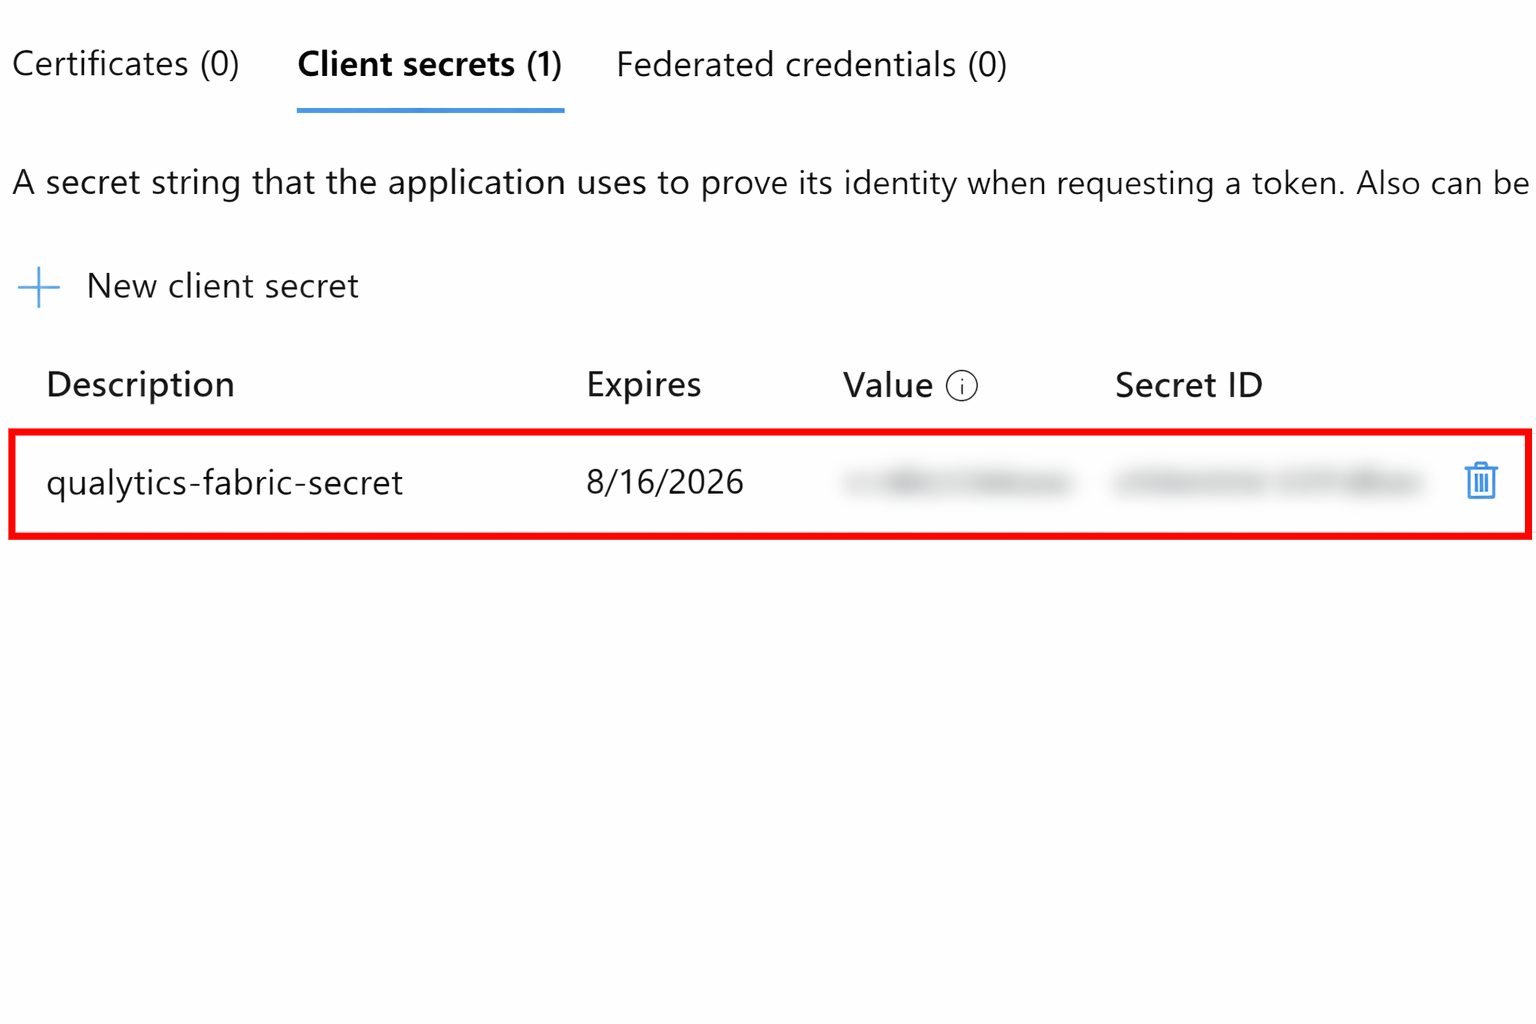
Task: Click the delete icon for the secret row
Action: point(1481,481)
